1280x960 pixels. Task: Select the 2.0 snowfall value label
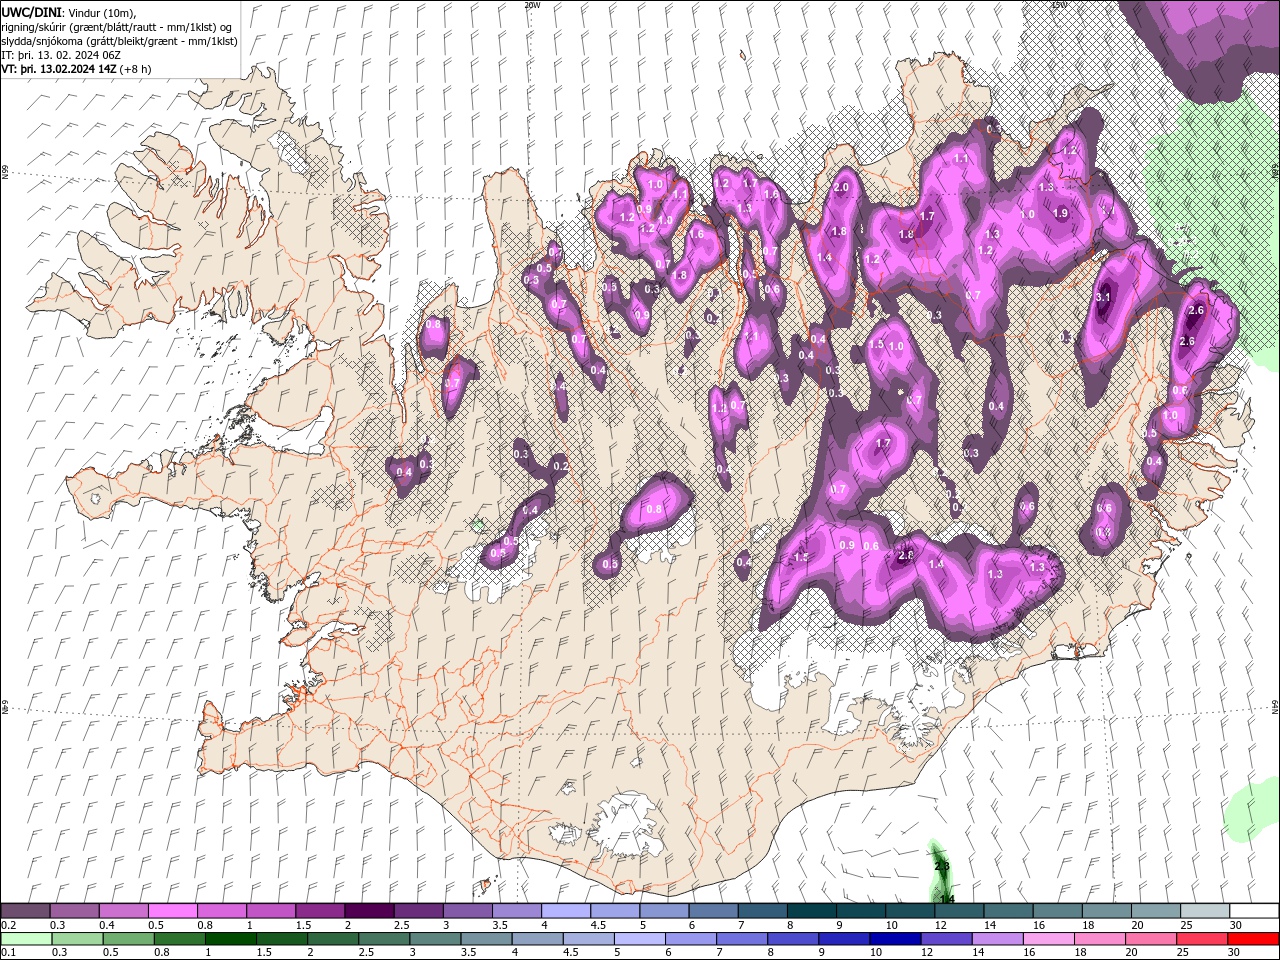pos(841,187)
